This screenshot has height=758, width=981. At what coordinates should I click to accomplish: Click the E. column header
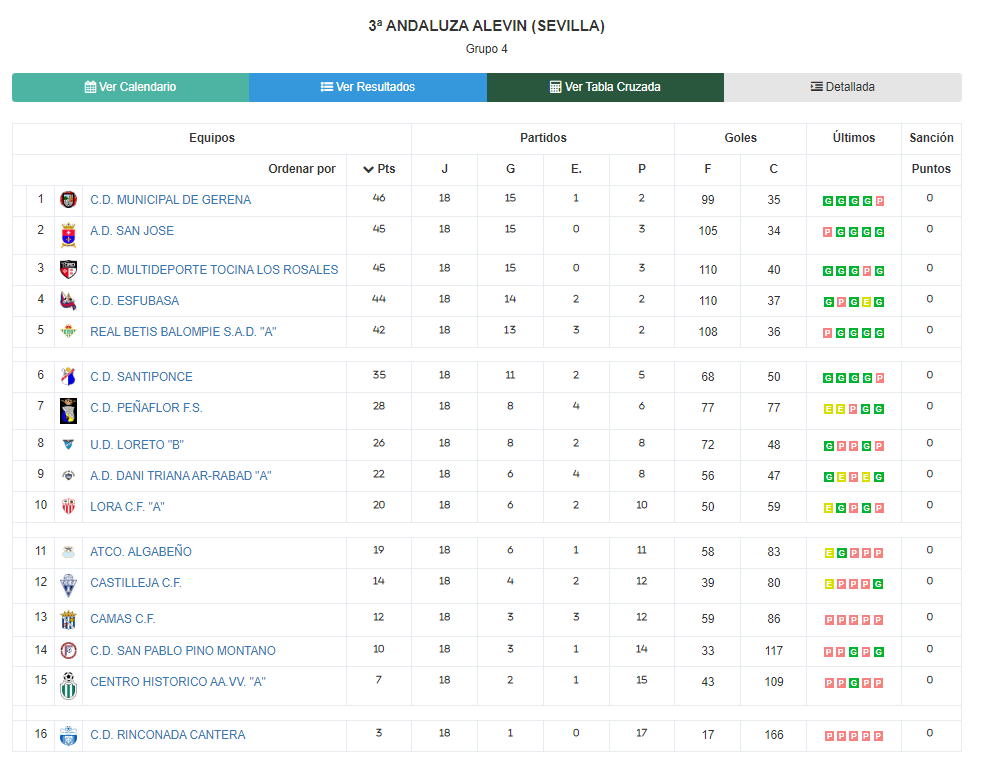click(x=576, y=169)
